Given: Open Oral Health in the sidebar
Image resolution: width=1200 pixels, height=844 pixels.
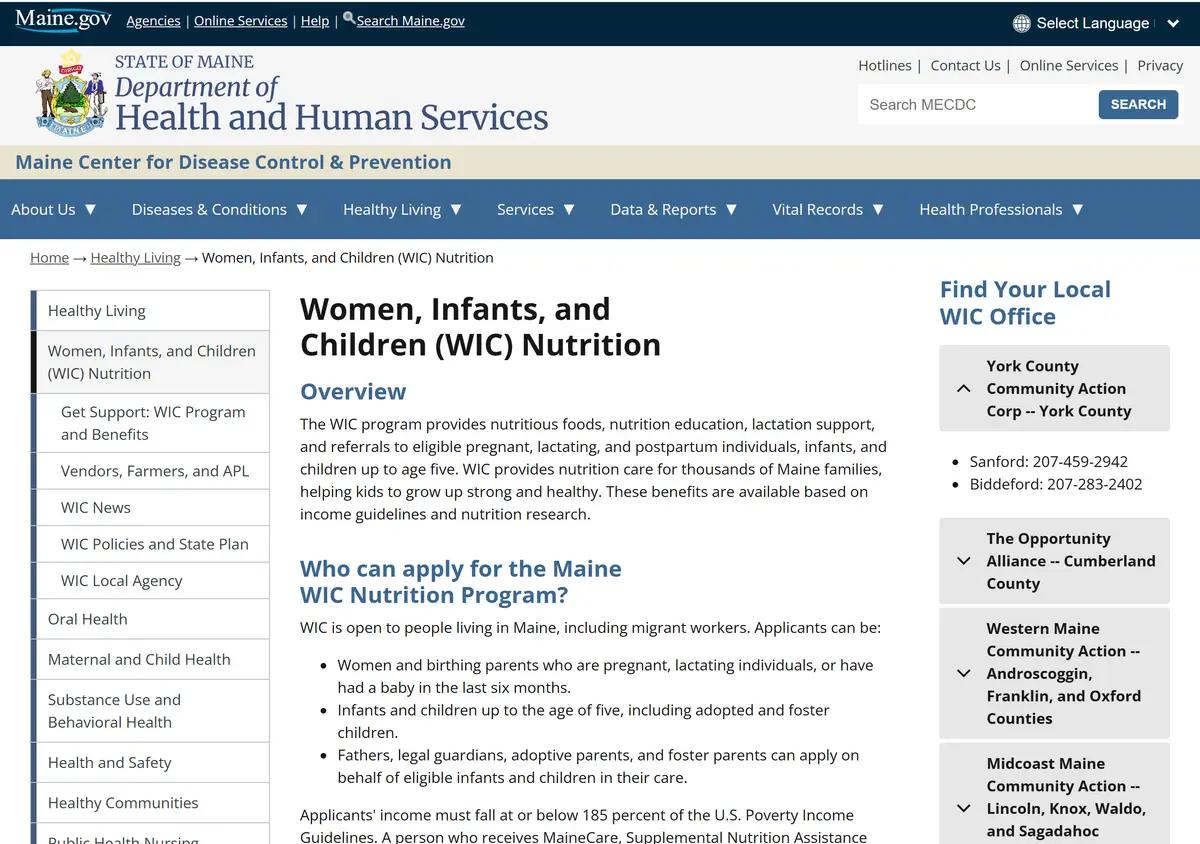Looking at the screenshot, I should point(150,619).
